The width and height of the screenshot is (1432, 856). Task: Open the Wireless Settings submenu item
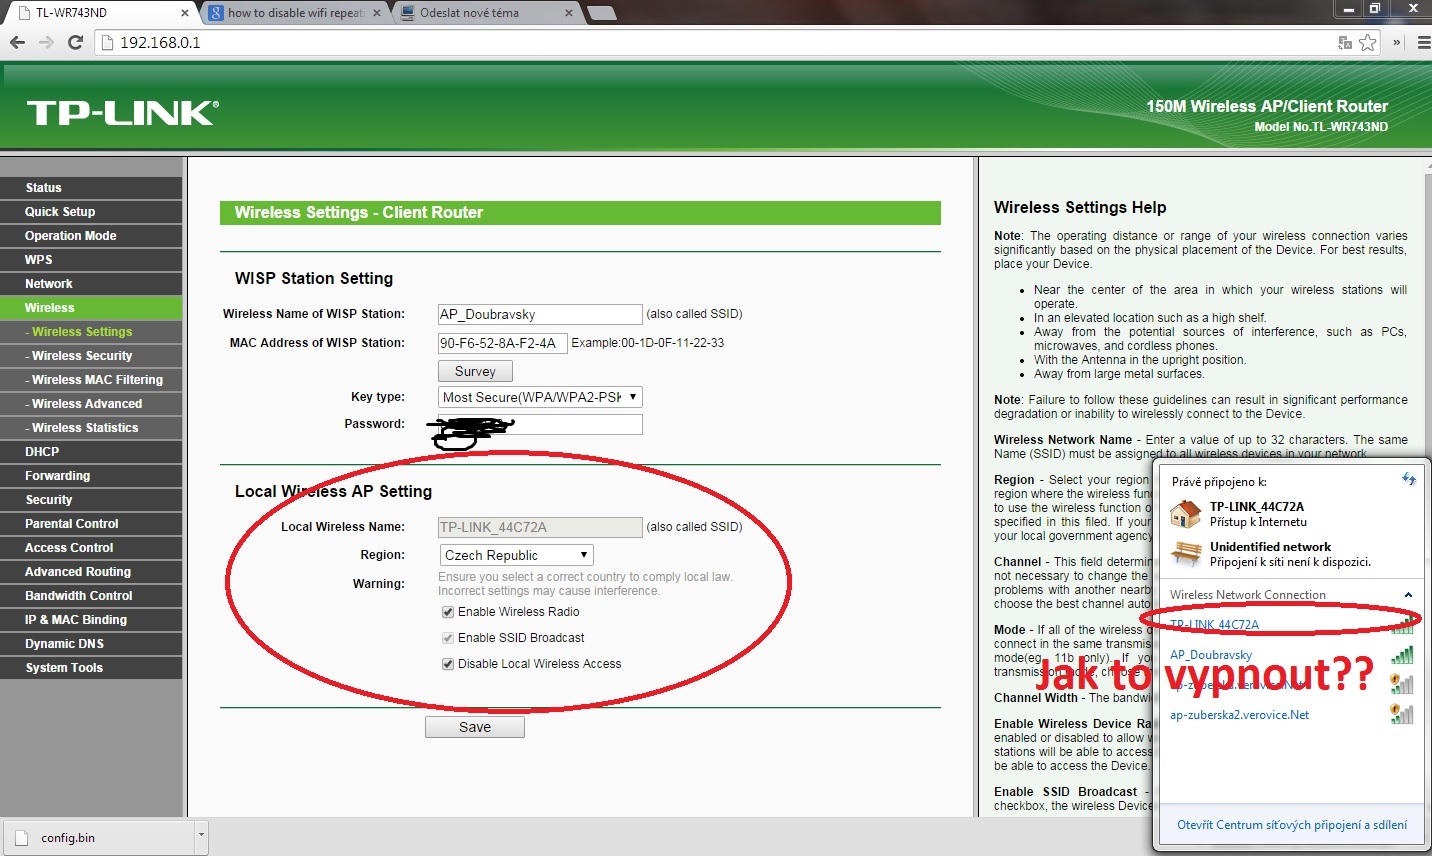point(91,332)
